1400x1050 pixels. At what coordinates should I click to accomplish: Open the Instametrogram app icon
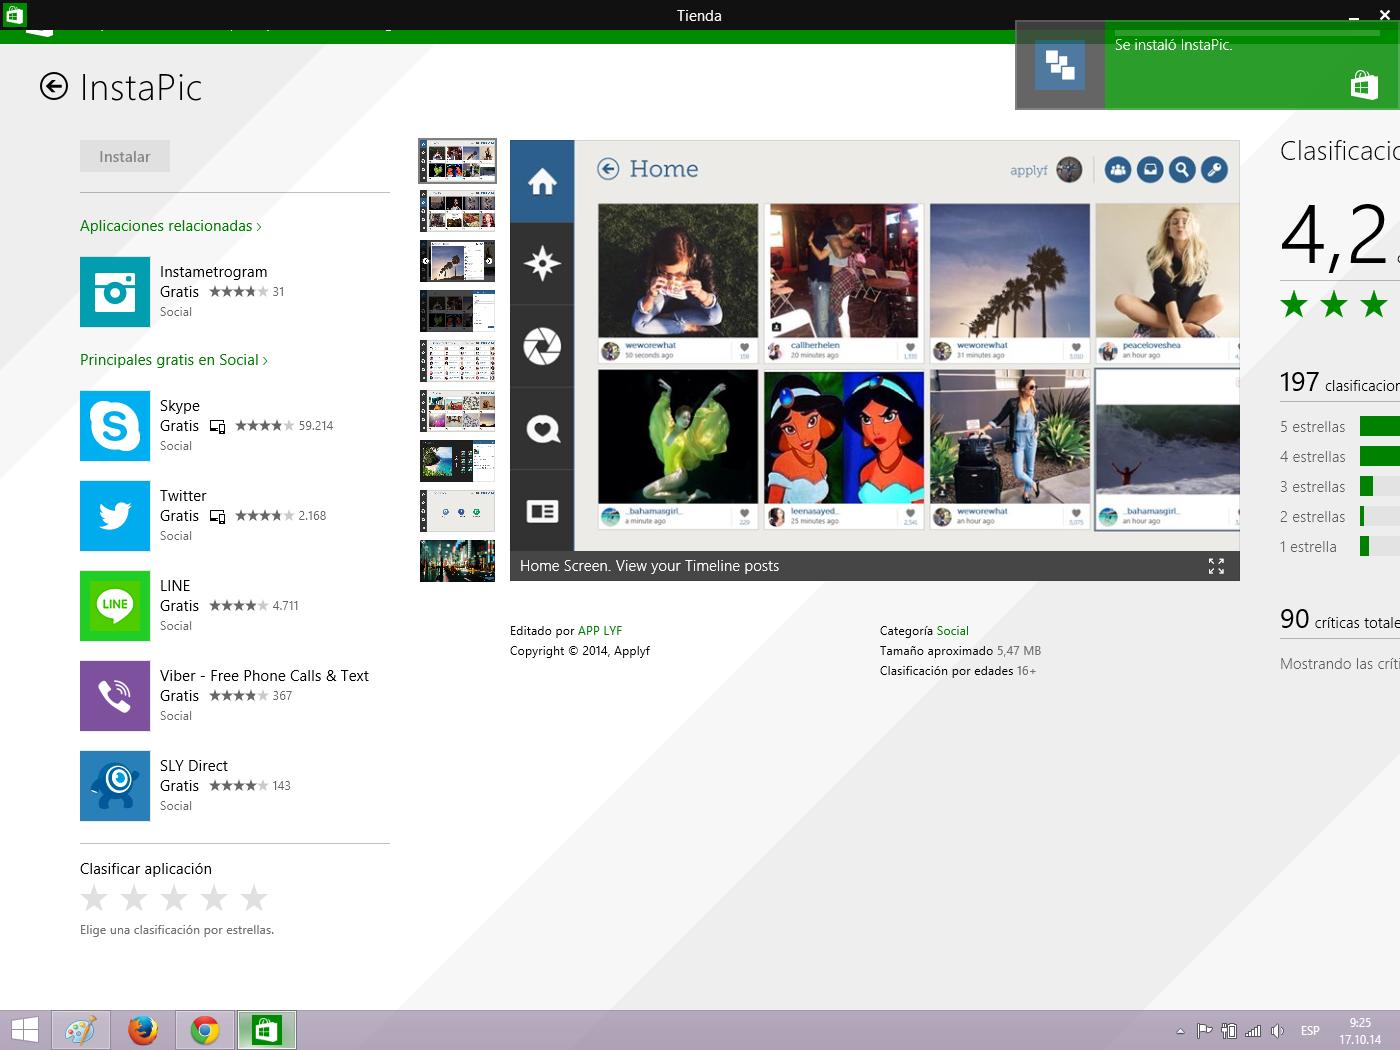point(115,292)
